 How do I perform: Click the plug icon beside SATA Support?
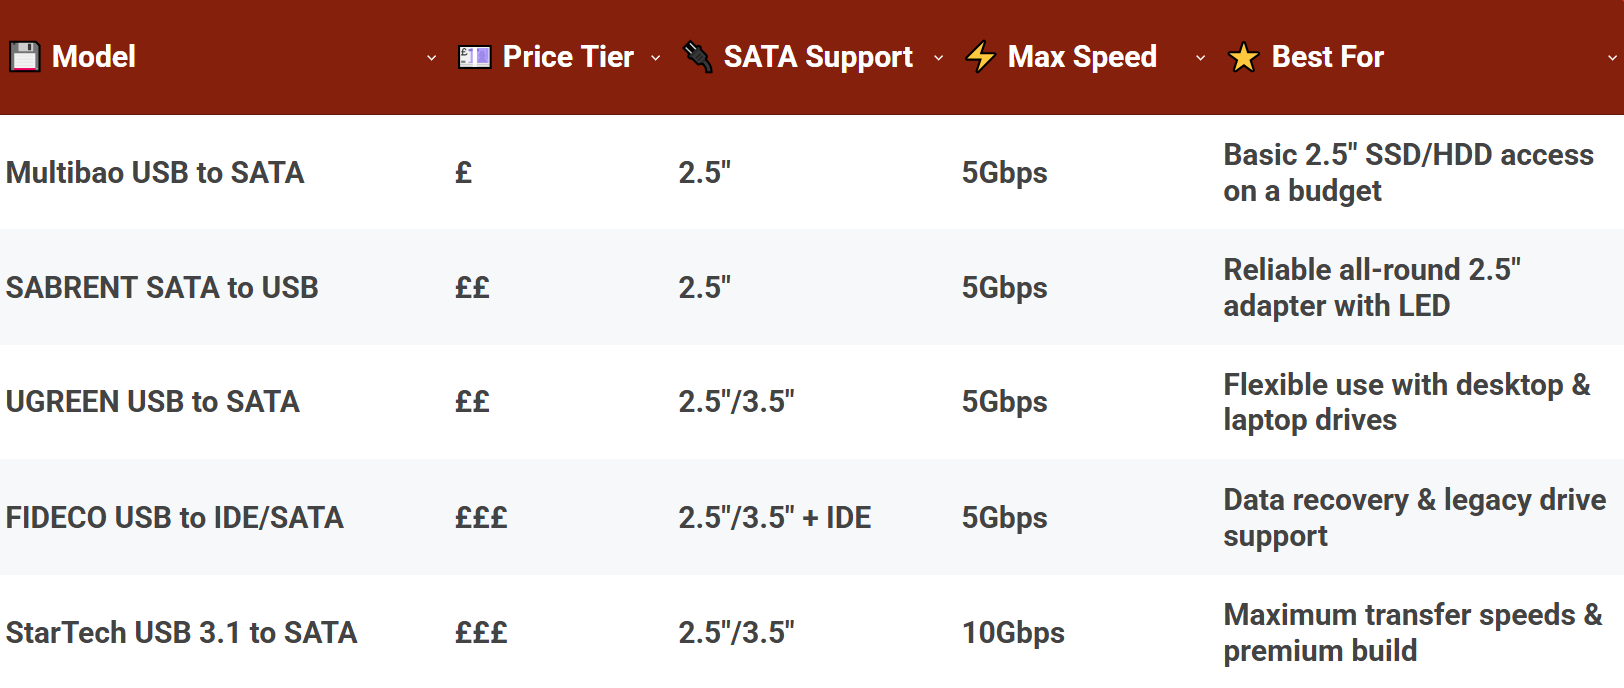pyautogui.click(x=697, y=57)
